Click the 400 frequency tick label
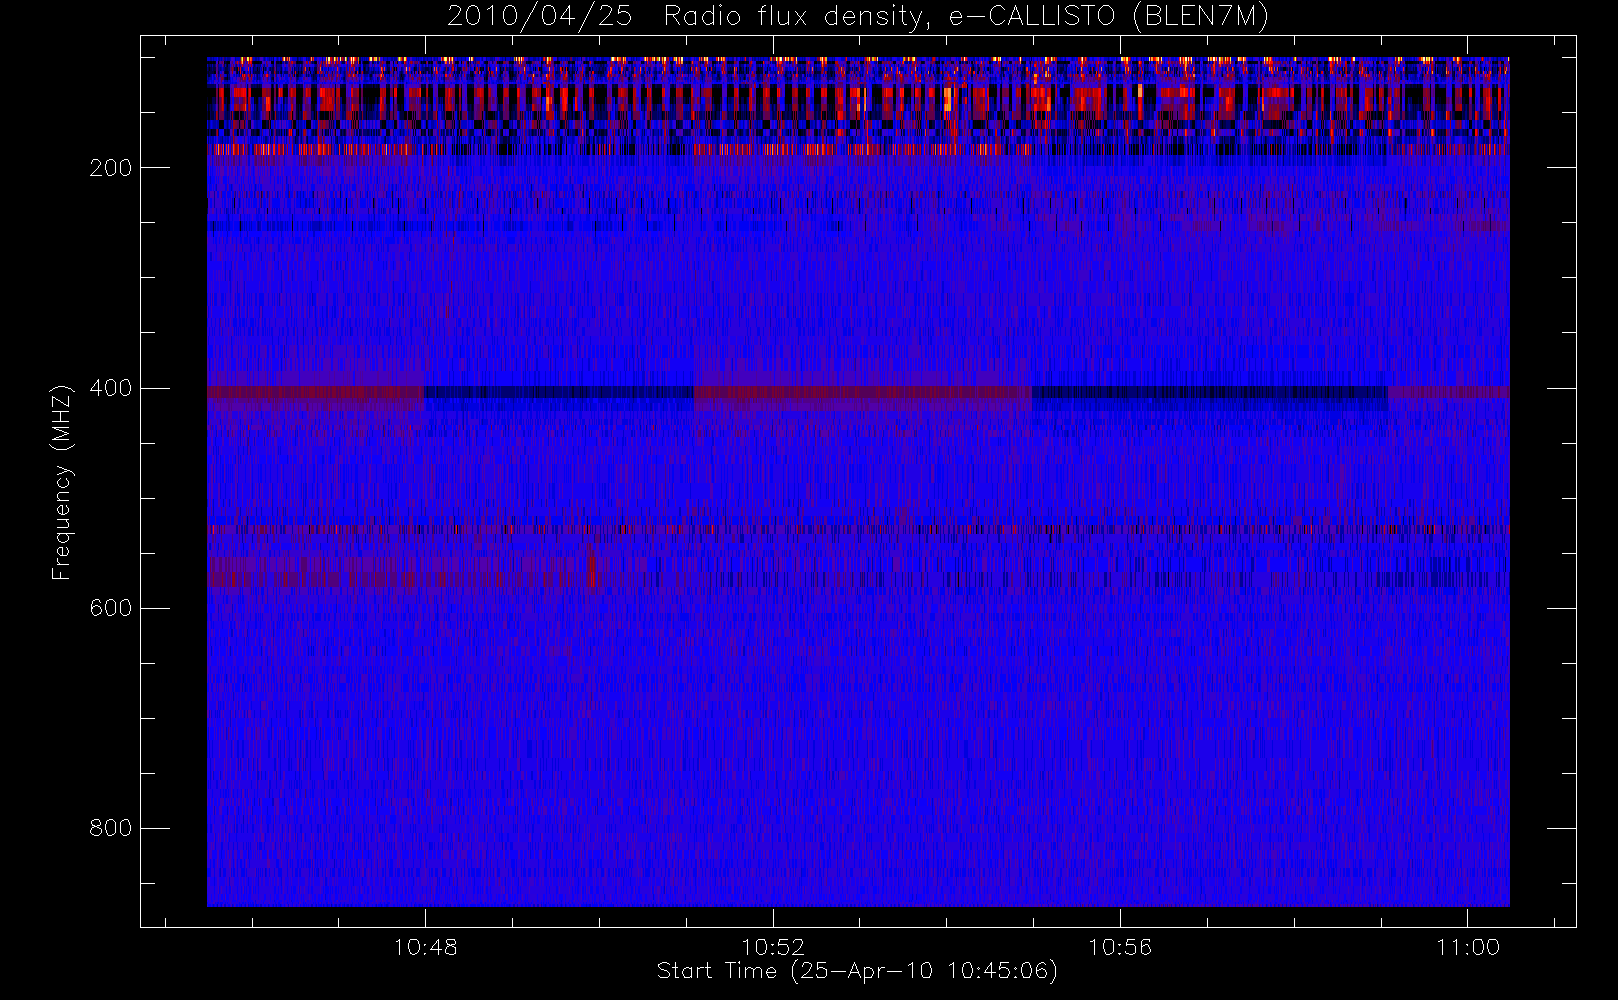 pos(111,388)
